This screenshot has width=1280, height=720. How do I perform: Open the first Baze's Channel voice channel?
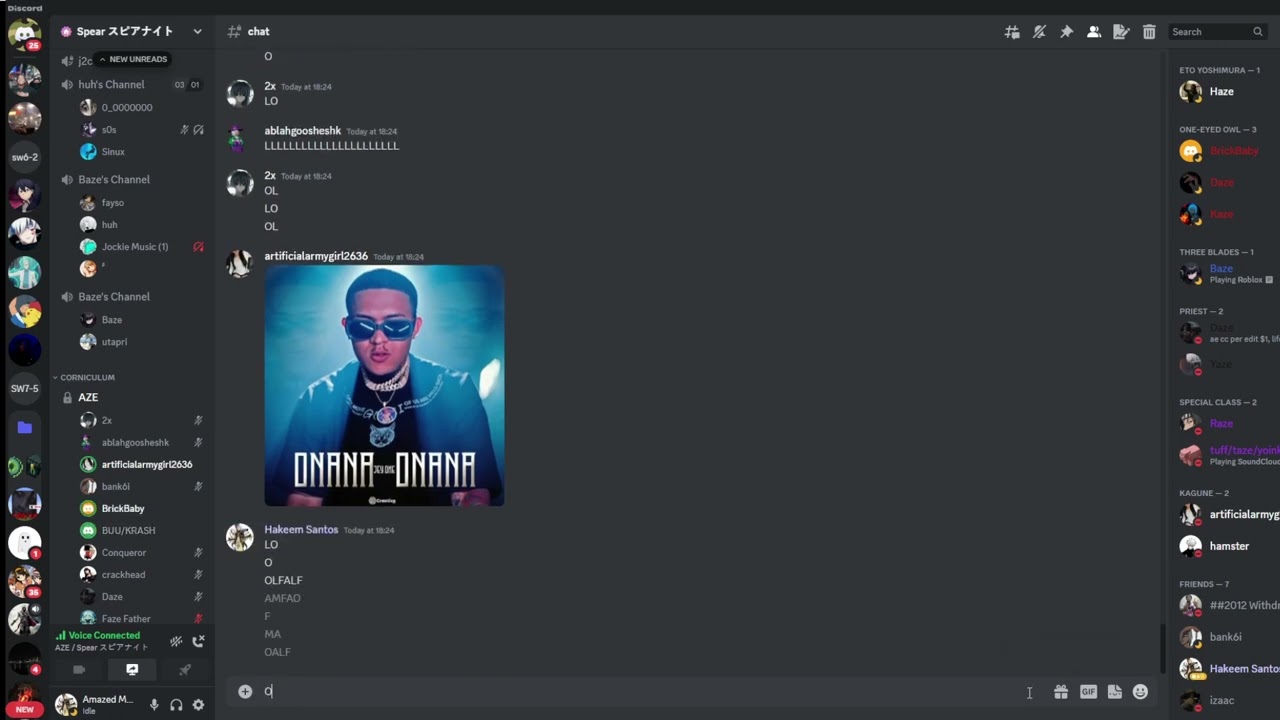click(114, 180)
